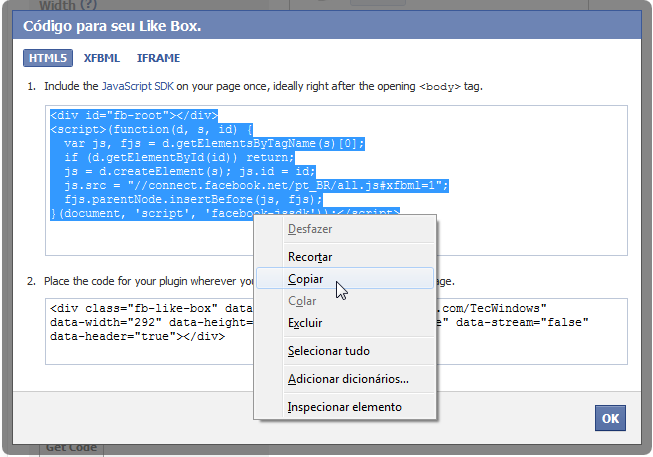The height and width of the screenshot is (457, 653).
Task: Click the greyed-out Colar menu item
Action: [x=301, y=301]
